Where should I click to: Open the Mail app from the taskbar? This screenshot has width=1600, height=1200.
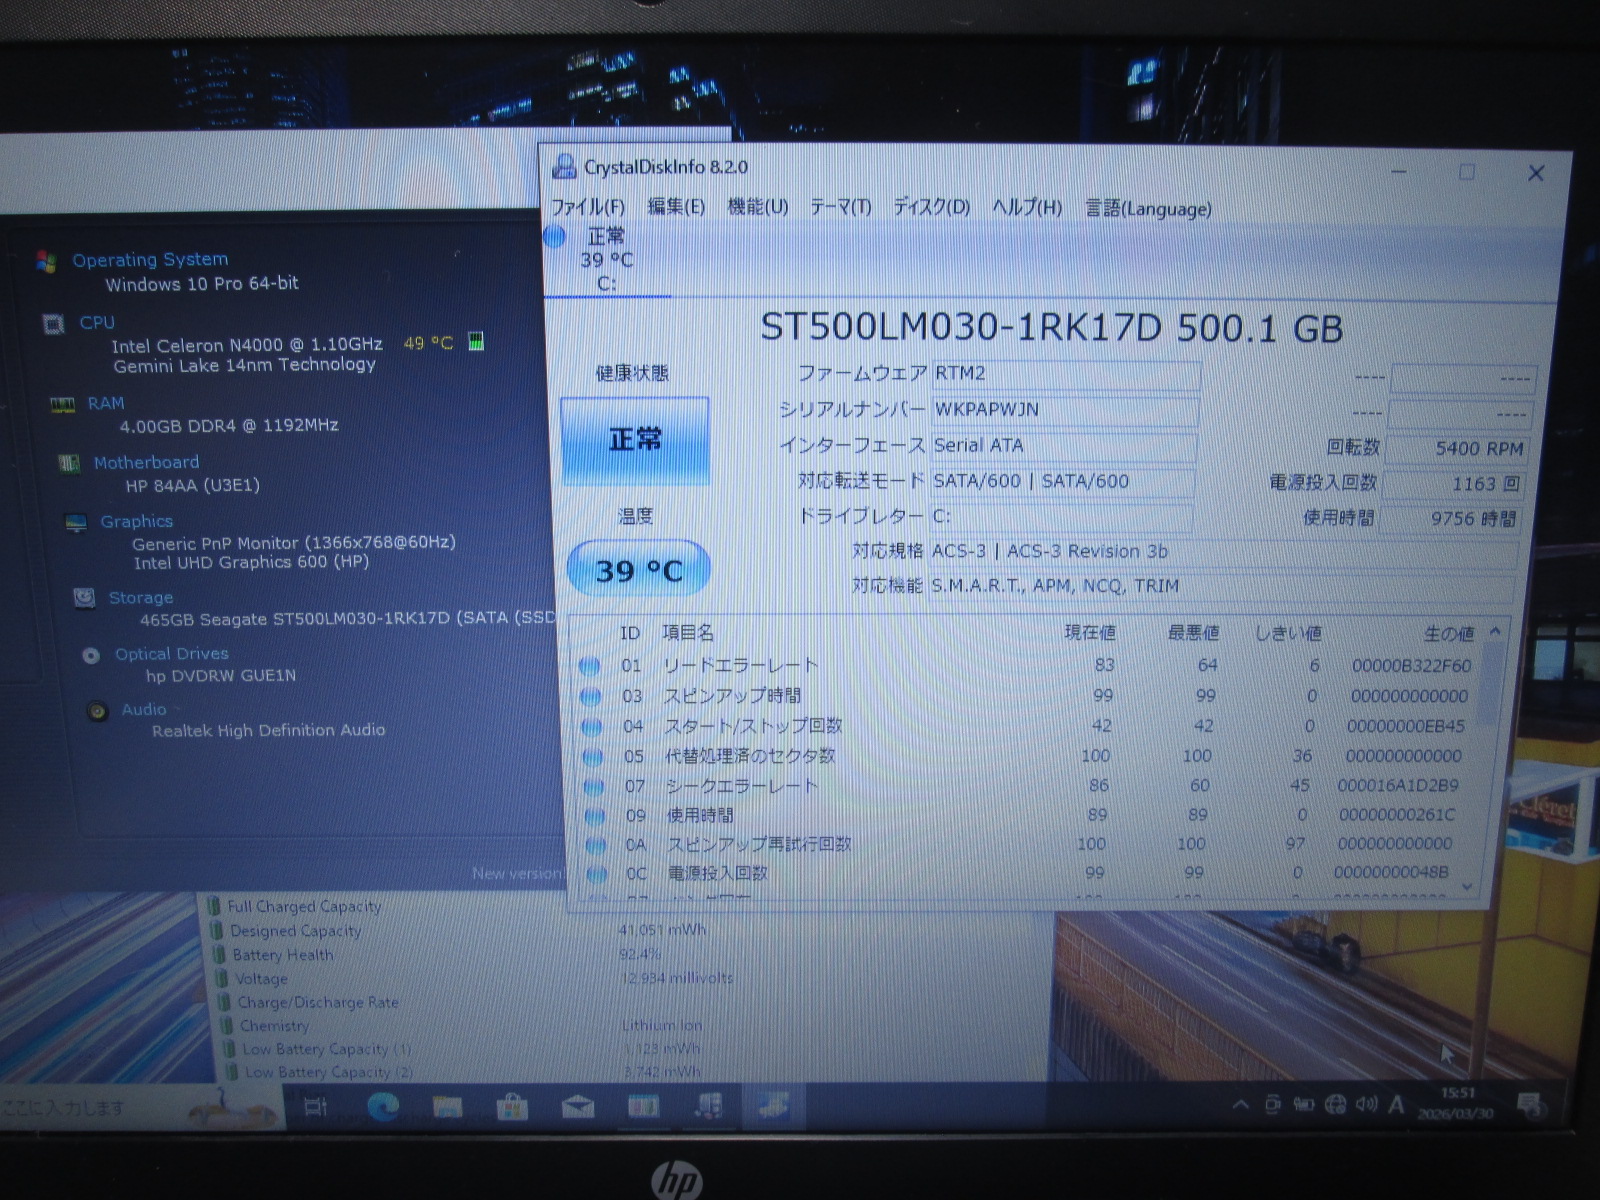577,1107
